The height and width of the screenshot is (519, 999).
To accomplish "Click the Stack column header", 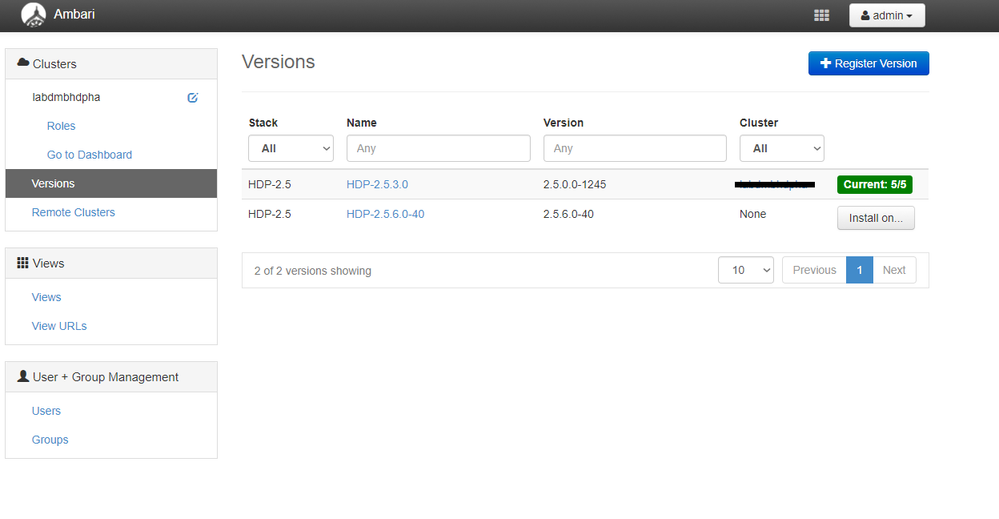I will 263,122.
